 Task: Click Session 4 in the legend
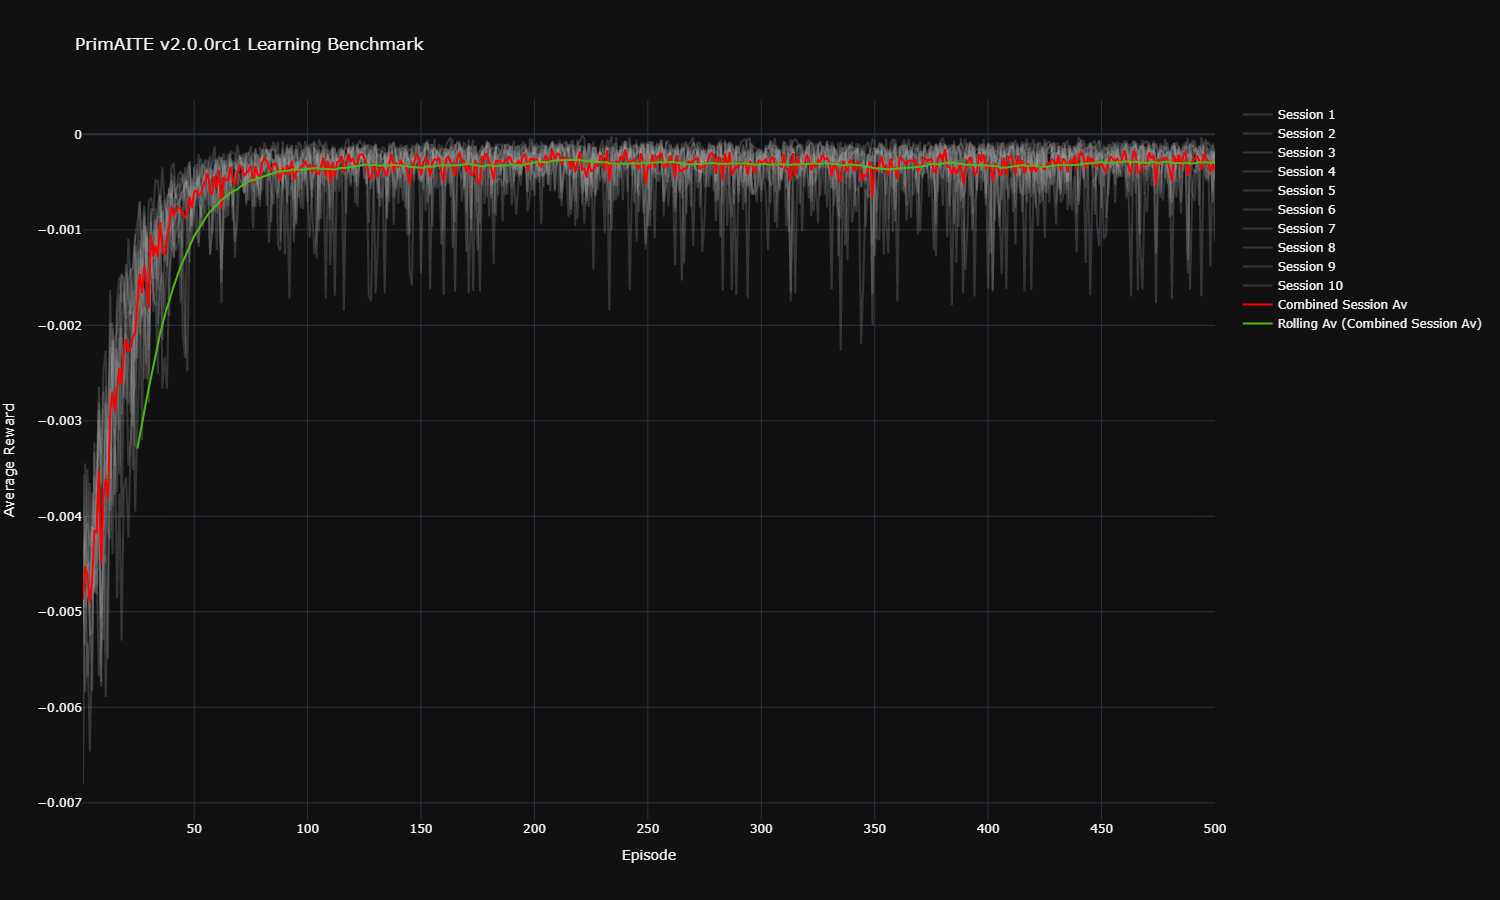click(1305, 172)
